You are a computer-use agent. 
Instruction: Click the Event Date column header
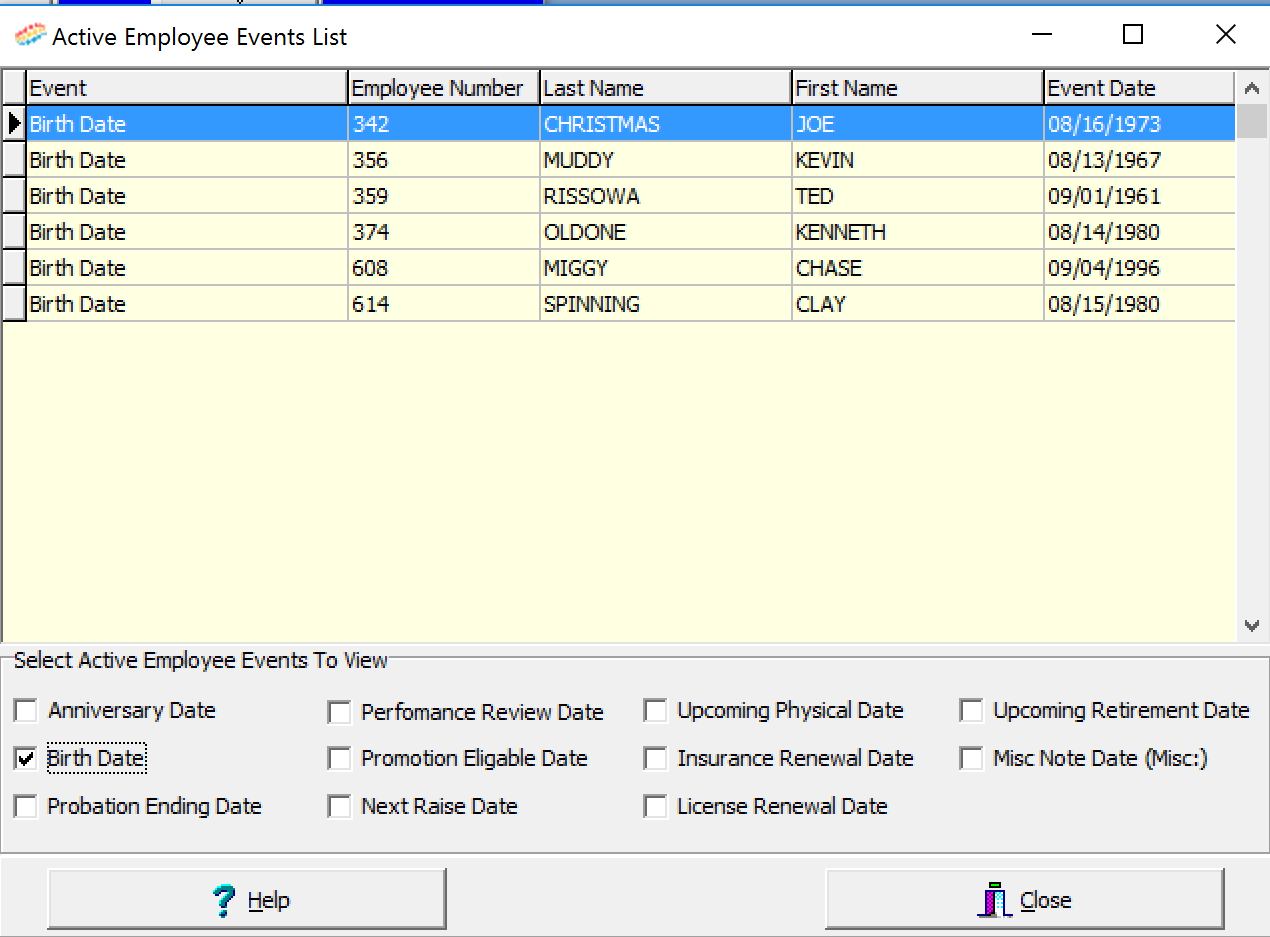[1140, 88]
